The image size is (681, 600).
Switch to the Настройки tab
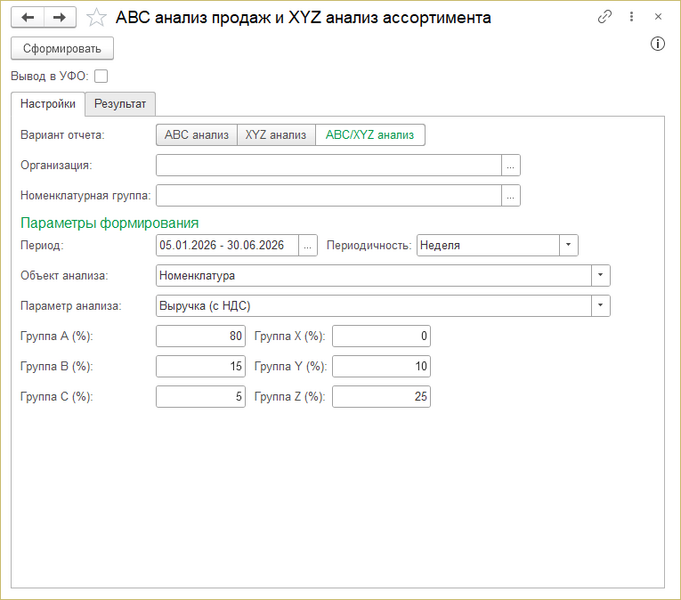pyautogui.click(x=48, y=104)
